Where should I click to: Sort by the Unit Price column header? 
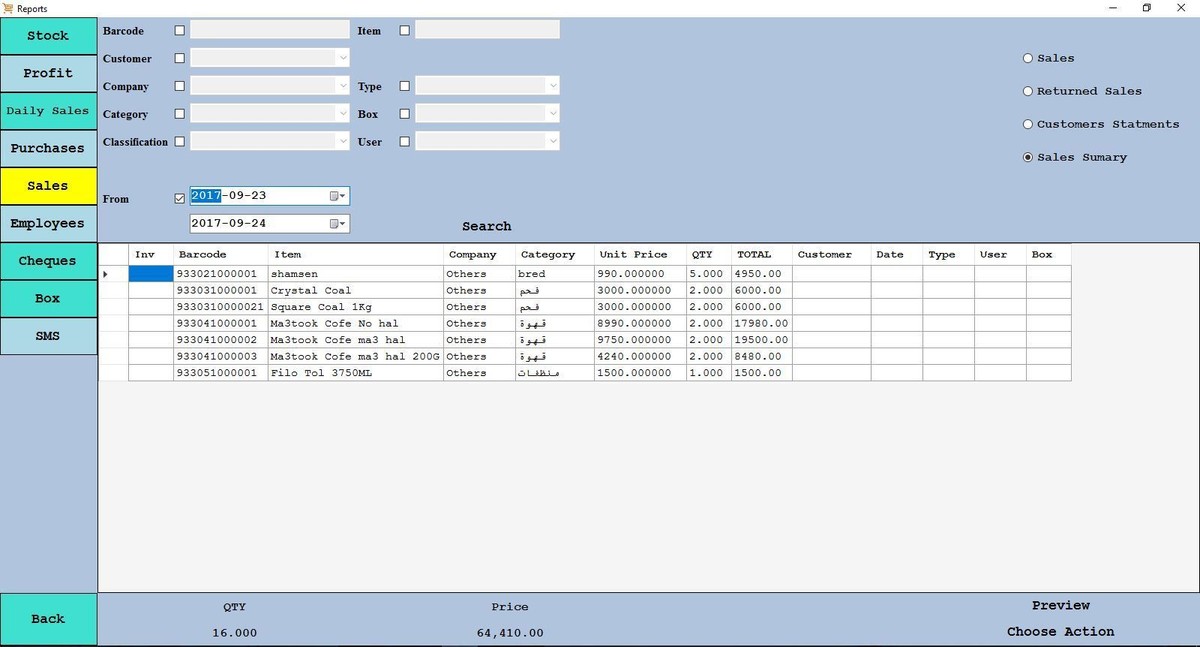633,255
